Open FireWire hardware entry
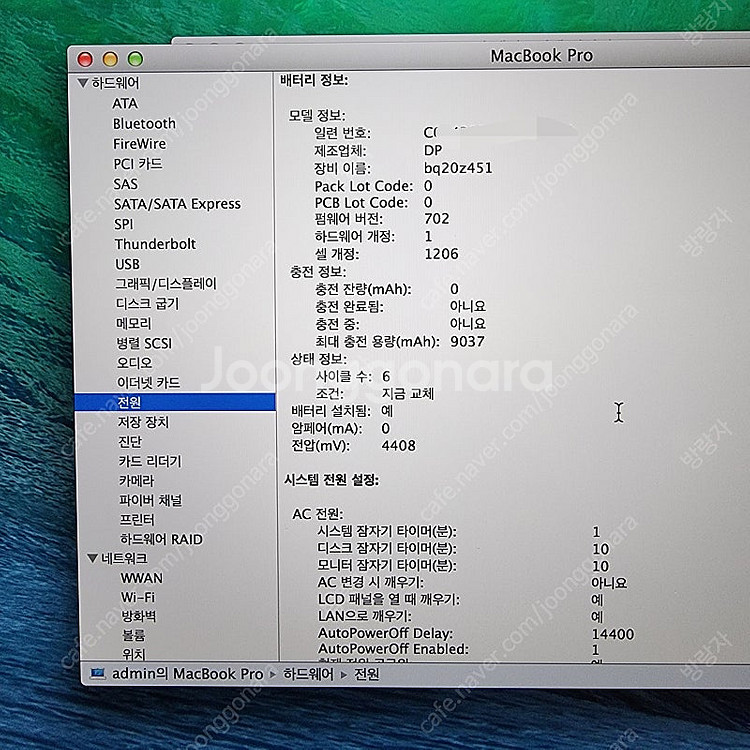Viewport: 750px width, 750px height. coord(139,143)
